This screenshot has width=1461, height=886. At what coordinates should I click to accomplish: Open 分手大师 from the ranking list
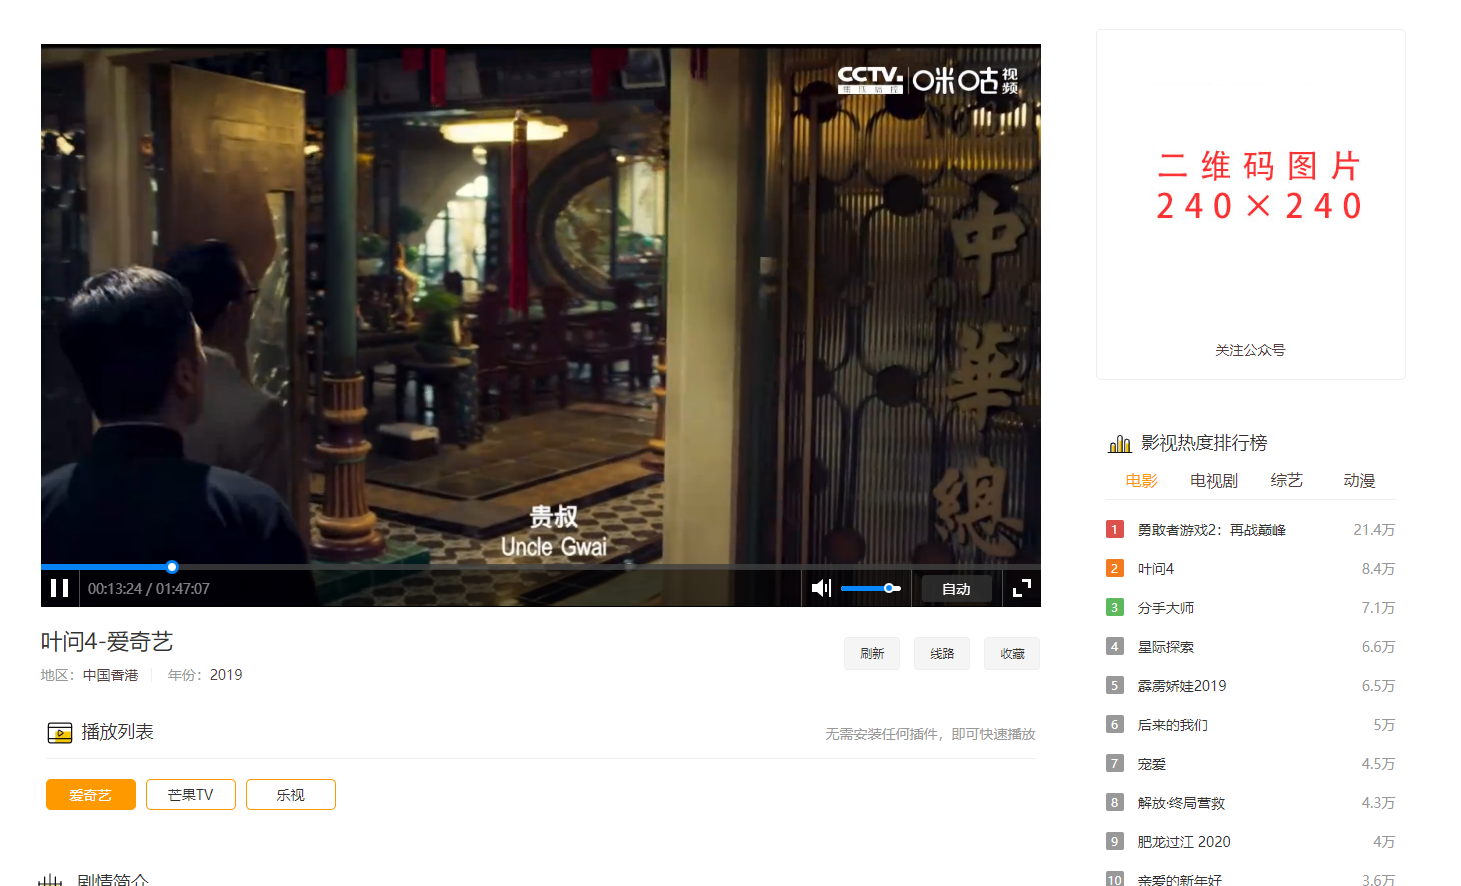pos(1165,608)
